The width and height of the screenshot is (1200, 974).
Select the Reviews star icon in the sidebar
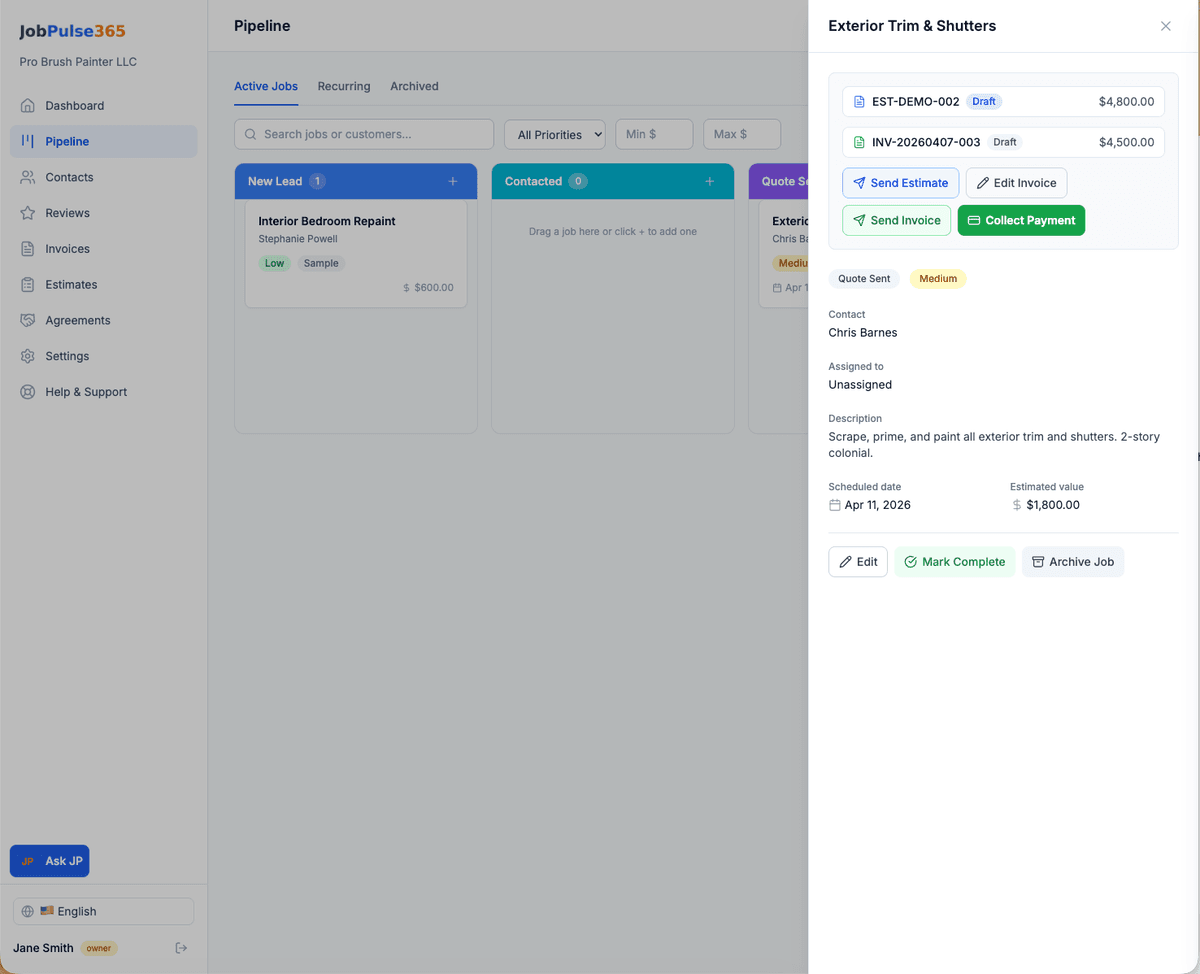click(28, 213)
